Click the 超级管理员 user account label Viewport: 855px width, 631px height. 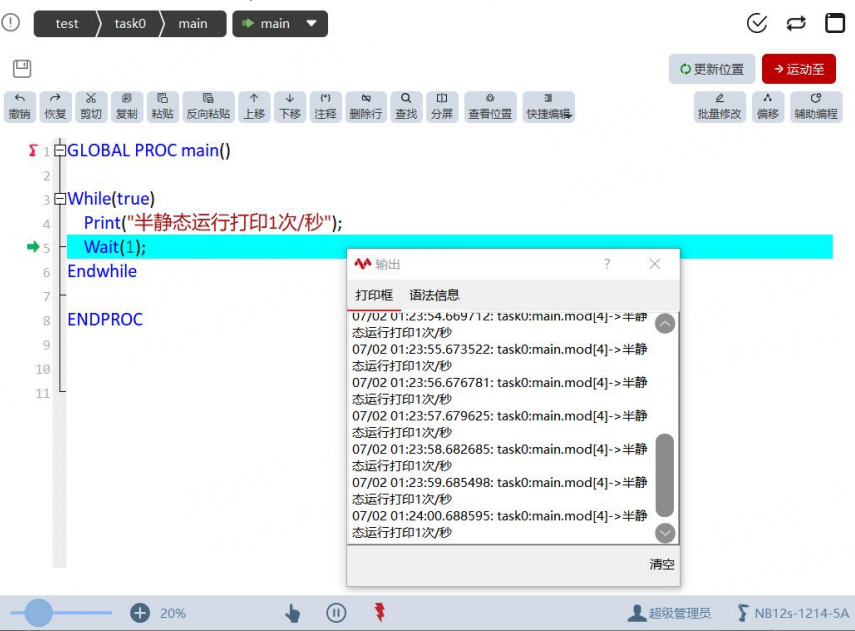coord(669,614)
